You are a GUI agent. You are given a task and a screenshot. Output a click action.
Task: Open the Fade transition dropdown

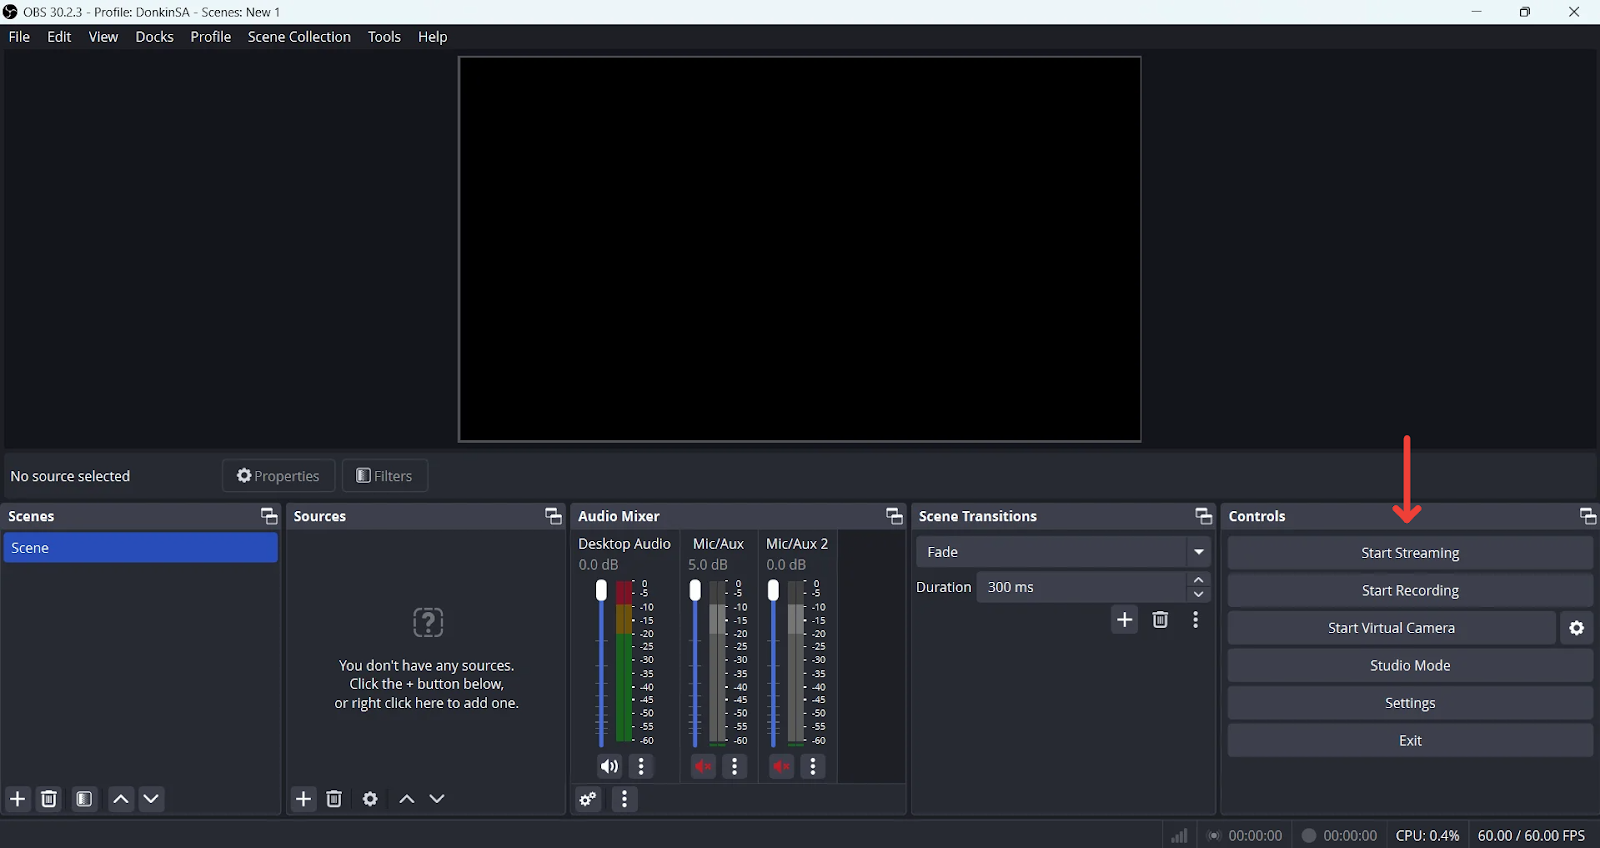[x=1064, y=552]
